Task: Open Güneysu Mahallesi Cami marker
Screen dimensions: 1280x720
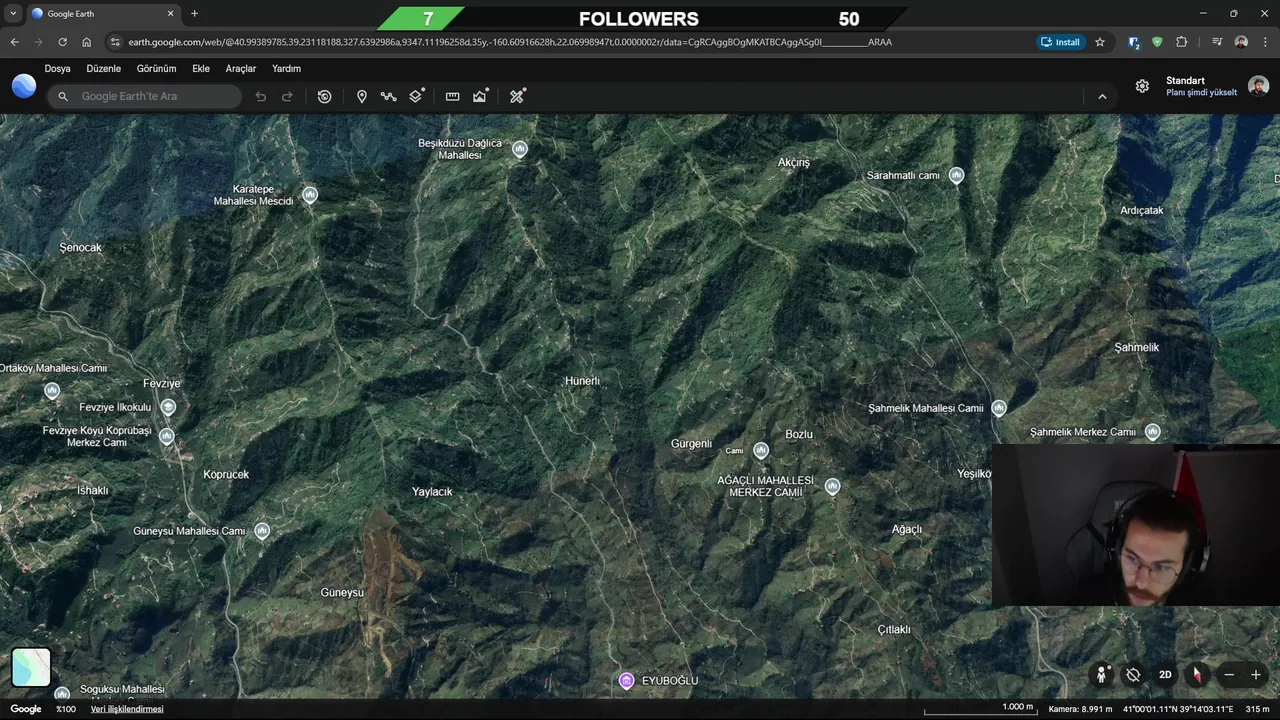Action: coord(262,531)
